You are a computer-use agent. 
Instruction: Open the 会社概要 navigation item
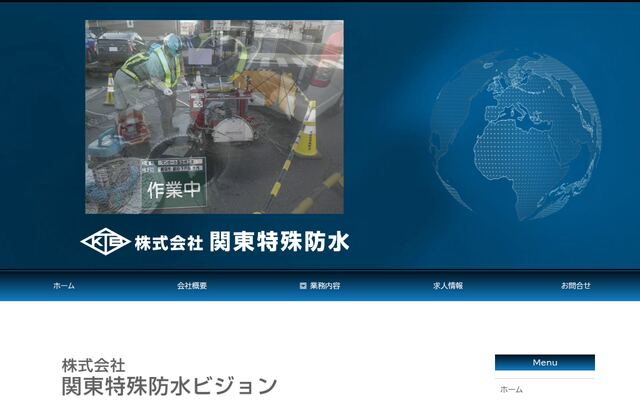tap(192, 286)
